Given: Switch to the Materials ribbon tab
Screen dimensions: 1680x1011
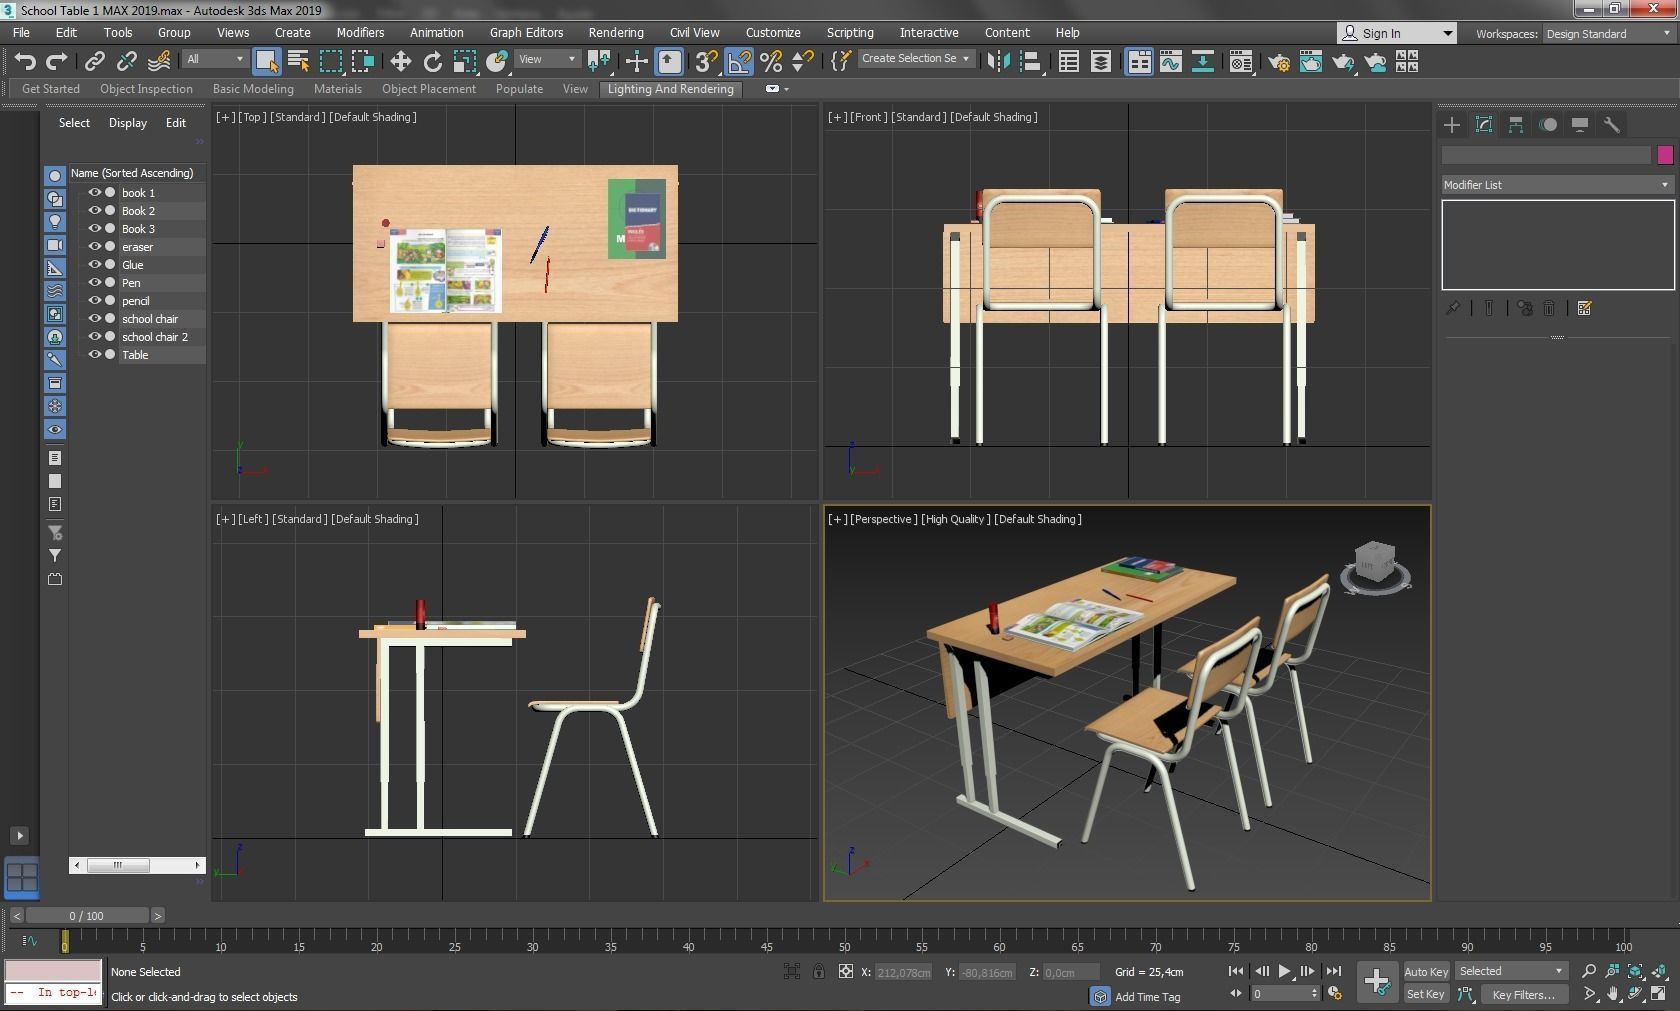Looking at the screenshot, I should (x=337, y=89).
